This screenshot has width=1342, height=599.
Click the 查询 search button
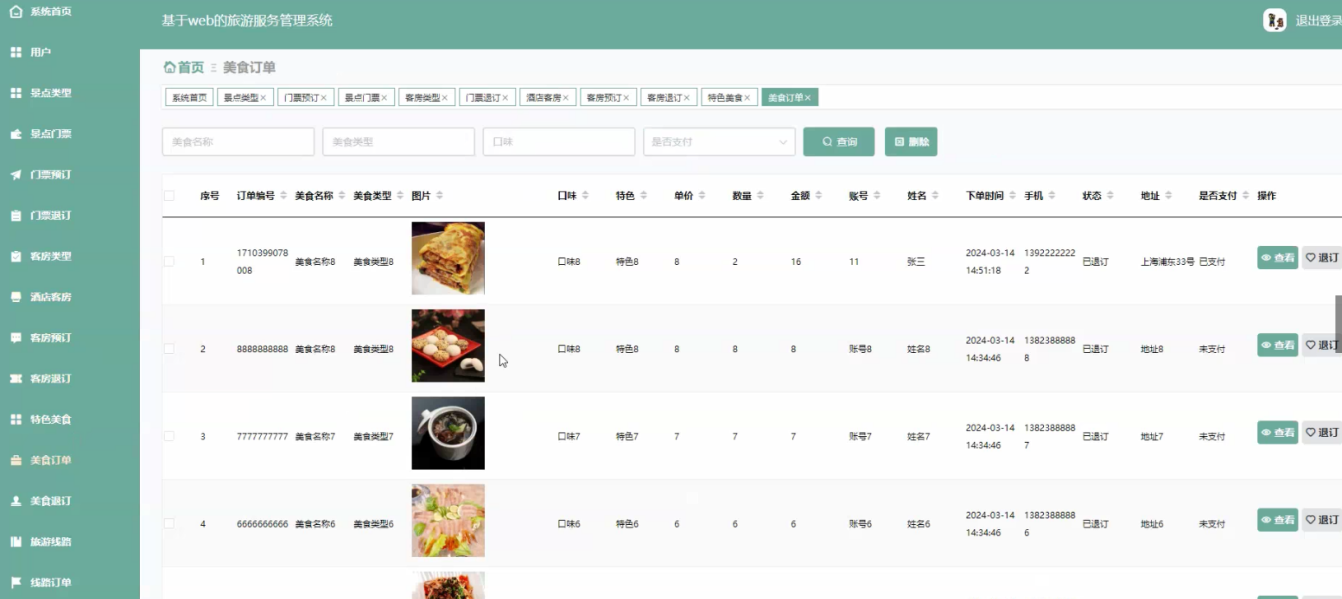click(839, 142)
